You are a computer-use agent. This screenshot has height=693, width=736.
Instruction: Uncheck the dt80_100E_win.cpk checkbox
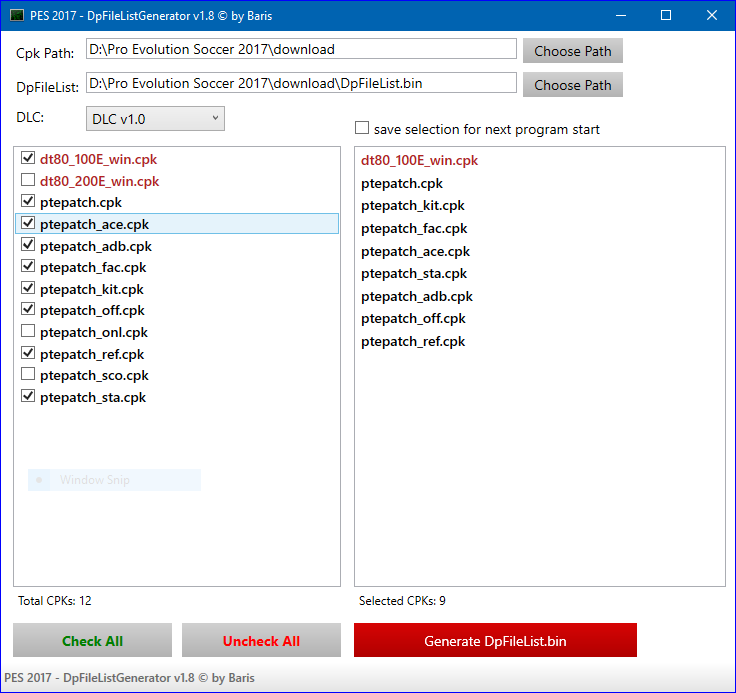[x=28, y=158]
